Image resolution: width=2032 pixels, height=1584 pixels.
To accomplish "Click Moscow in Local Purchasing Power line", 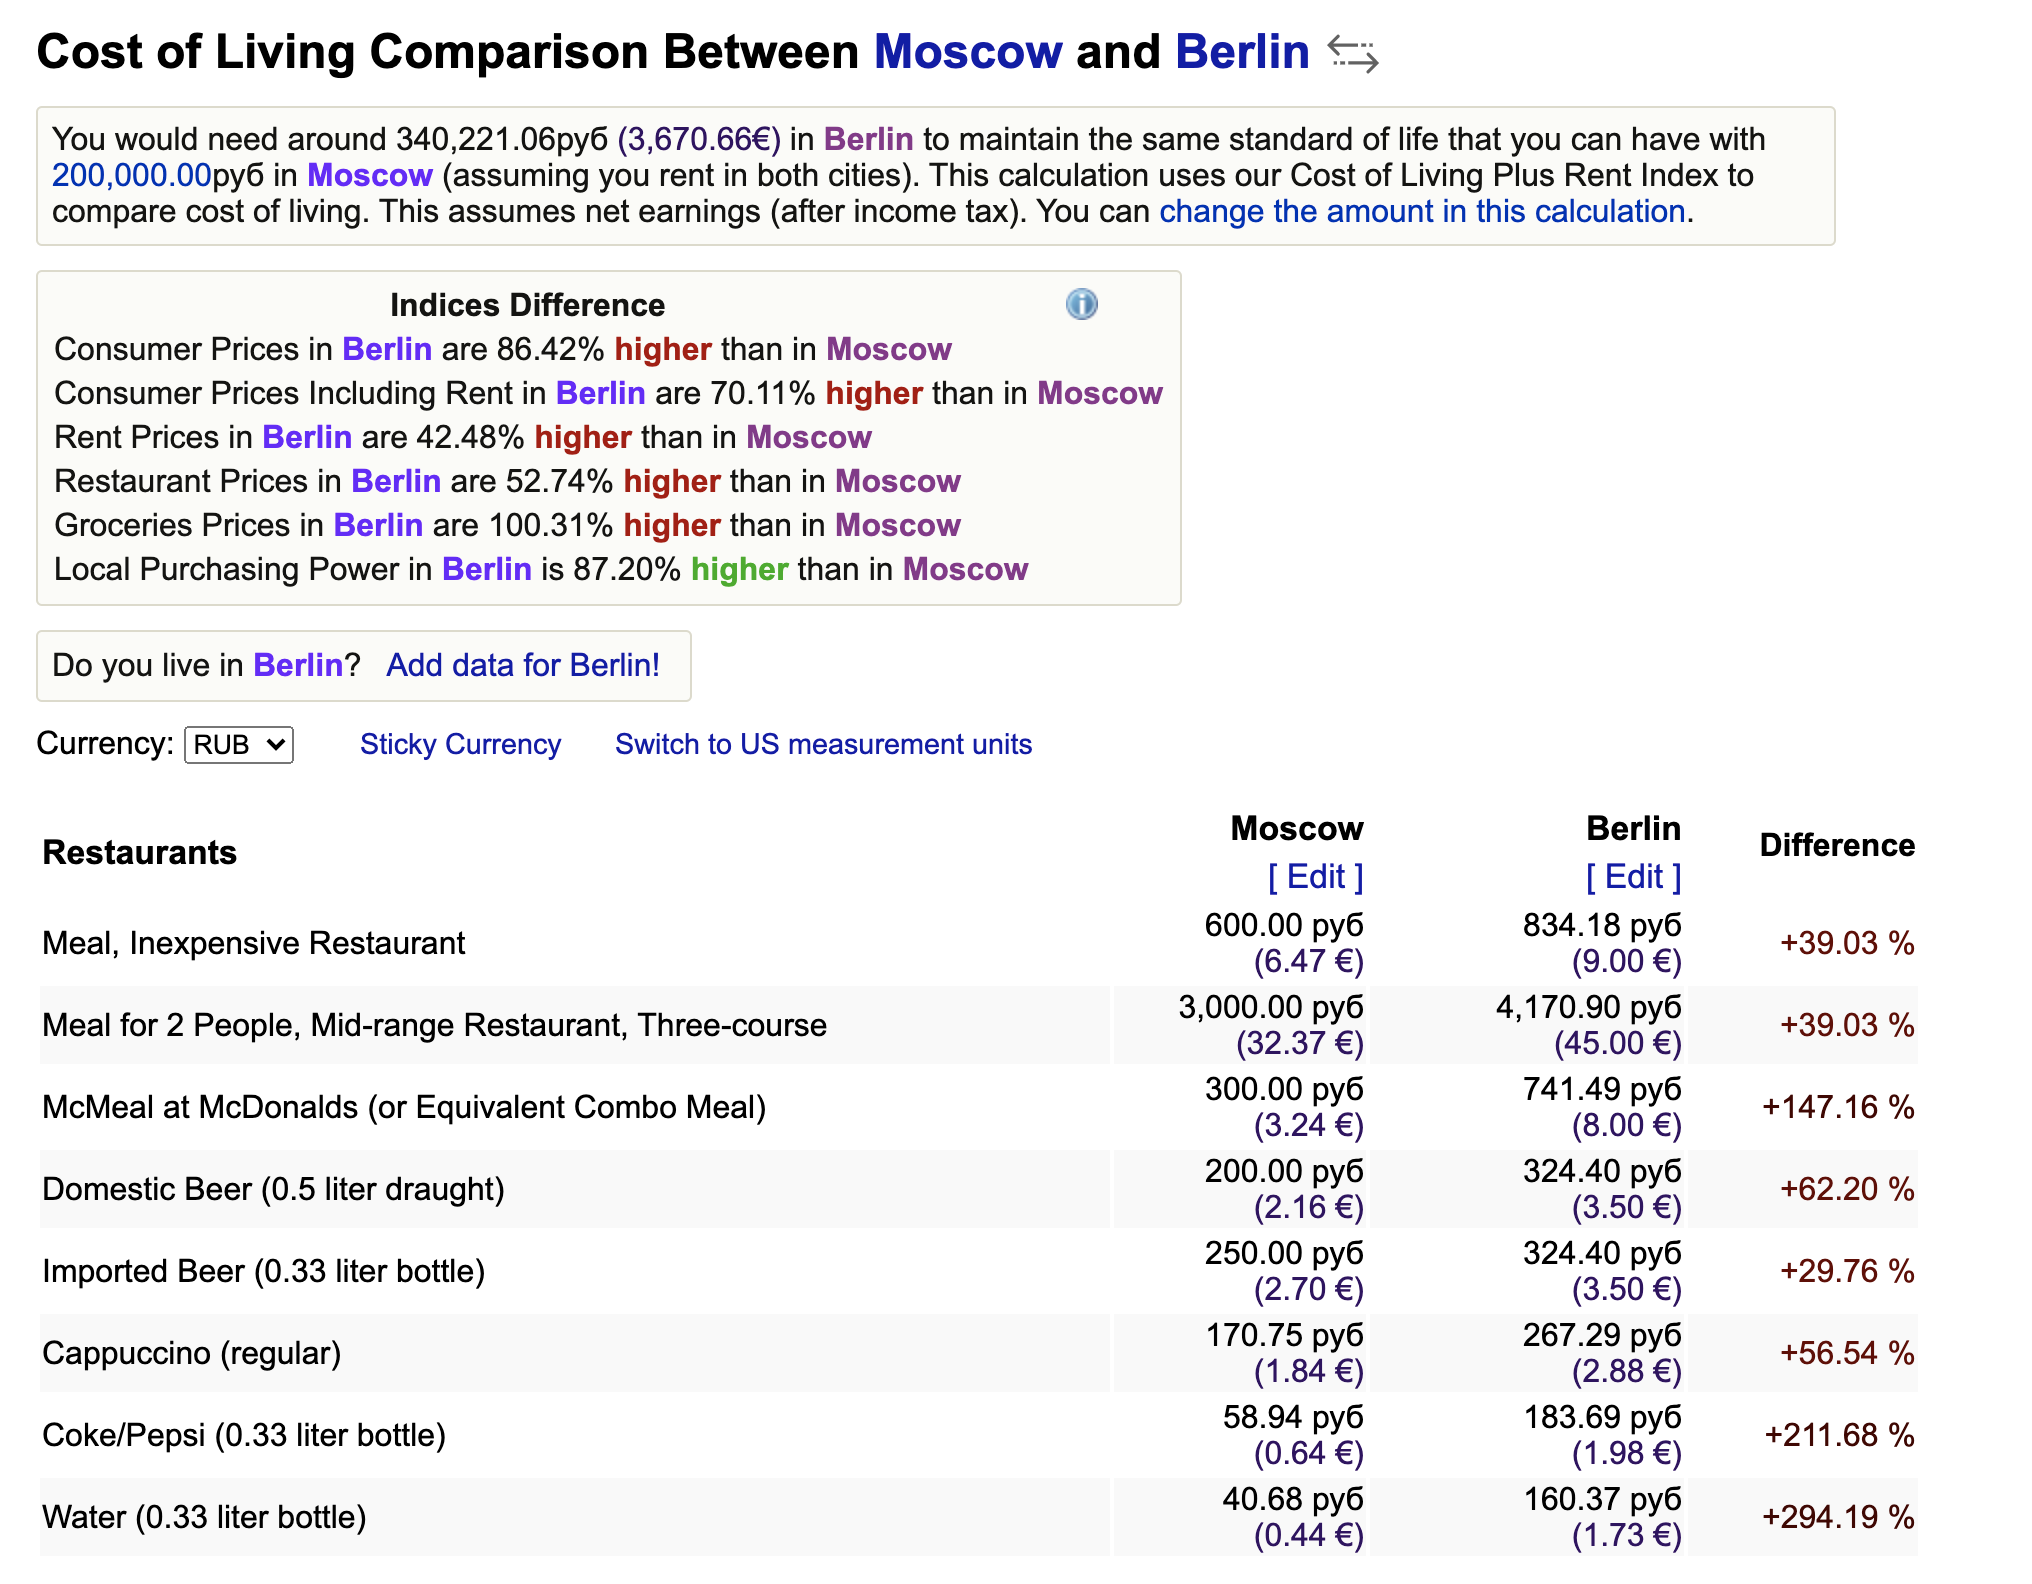I will click(965, 569).
